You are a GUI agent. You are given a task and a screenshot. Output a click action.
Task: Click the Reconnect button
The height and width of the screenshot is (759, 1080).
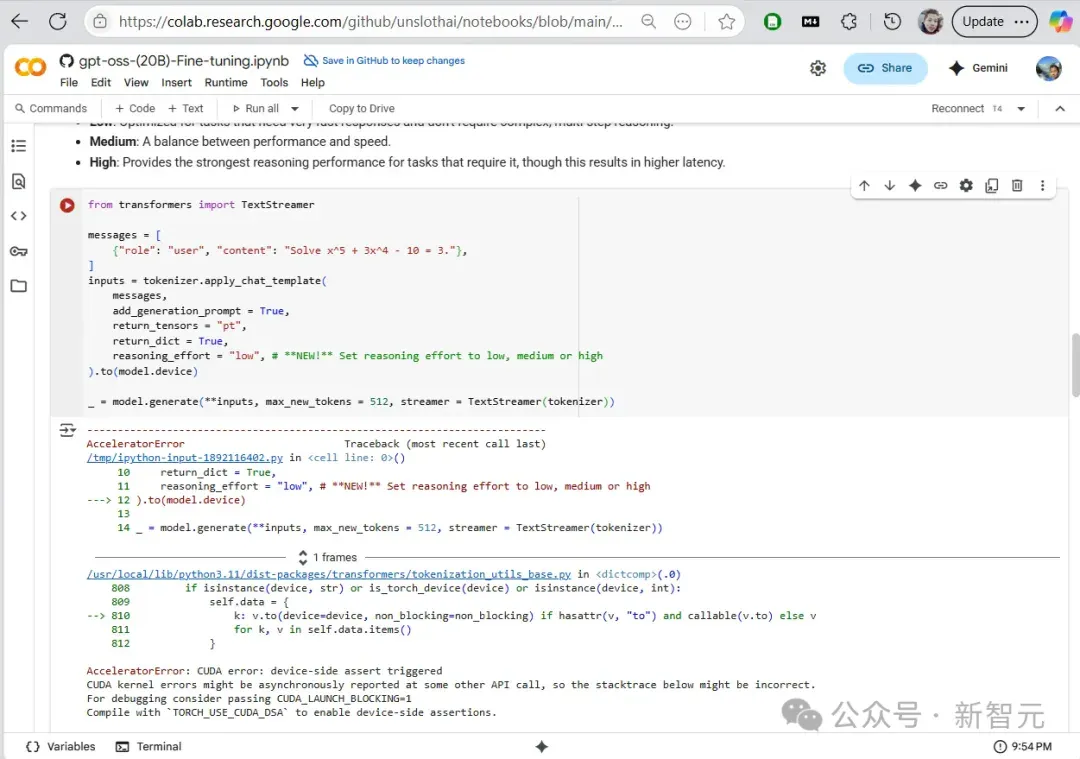click(957, 108)
